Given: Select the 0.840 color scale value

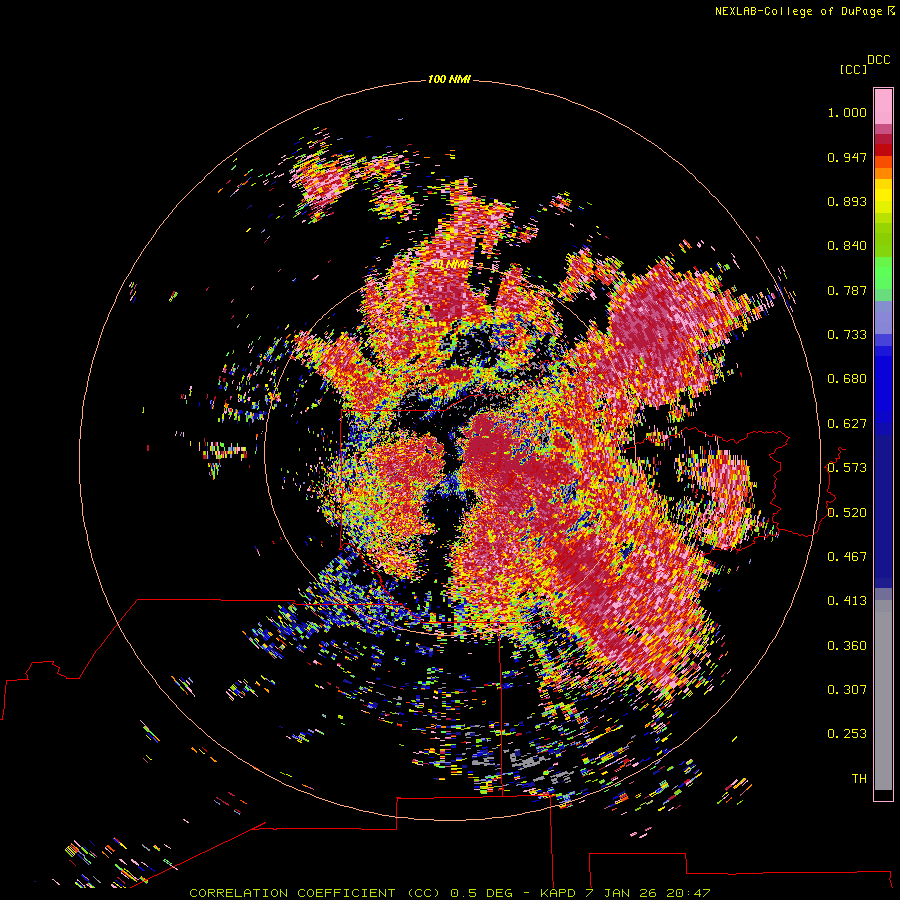Looking at the screenshot, I should pyautogui.click(x=847, y=246).
